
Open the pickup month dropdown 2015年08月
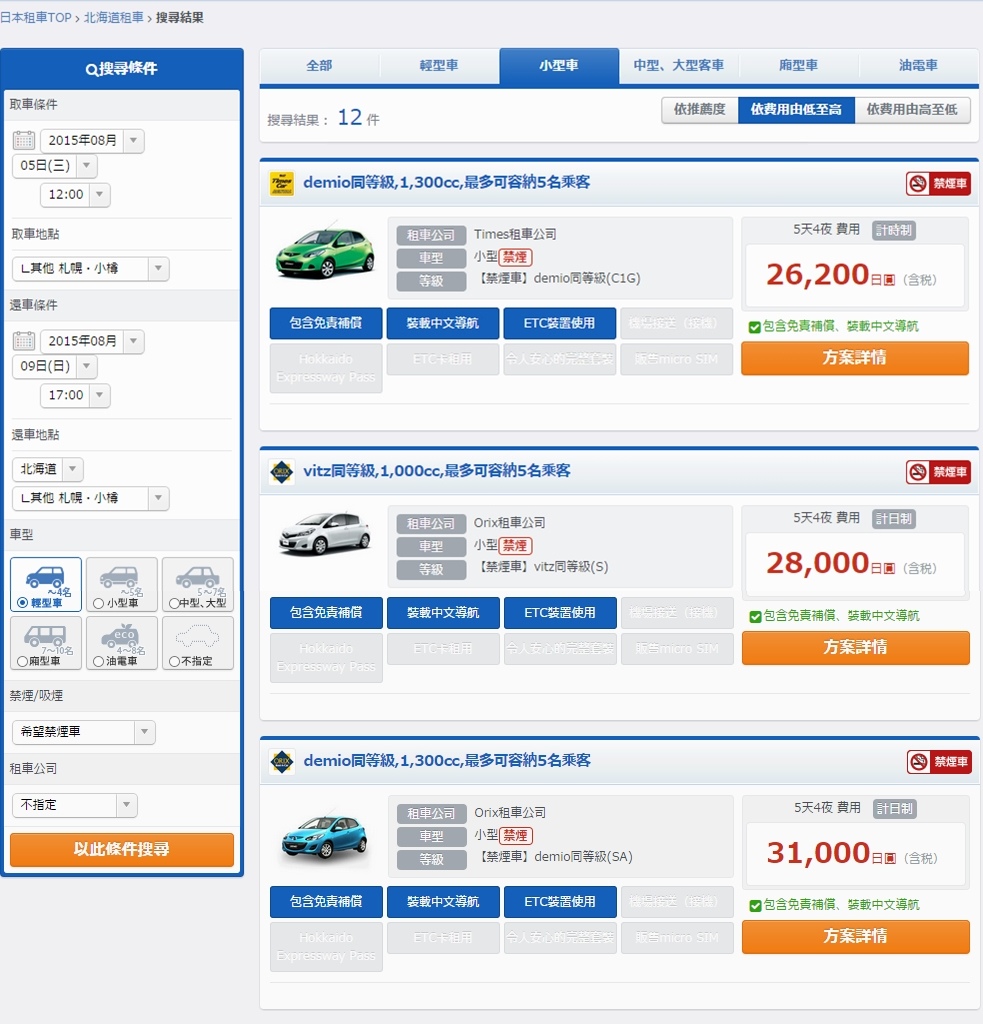[x=92, y=140]
